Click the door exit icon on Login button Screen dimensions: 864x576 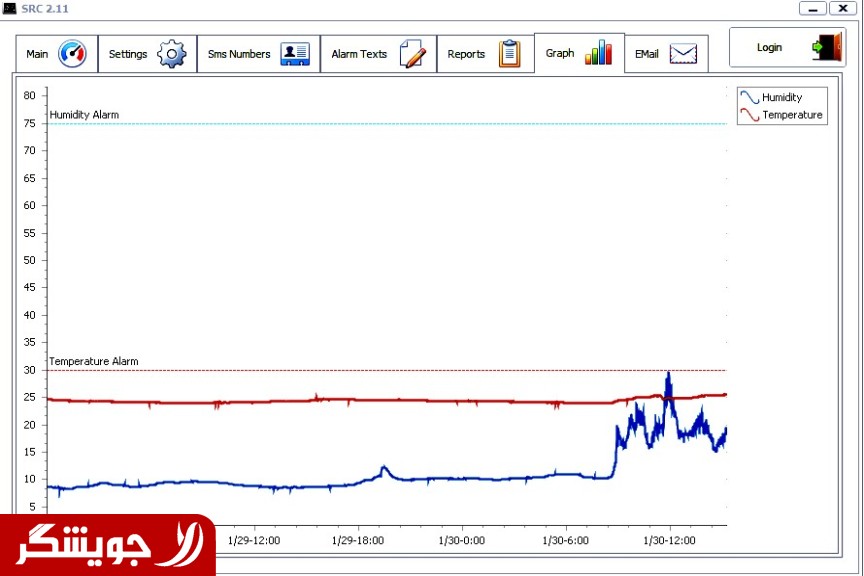826,47
